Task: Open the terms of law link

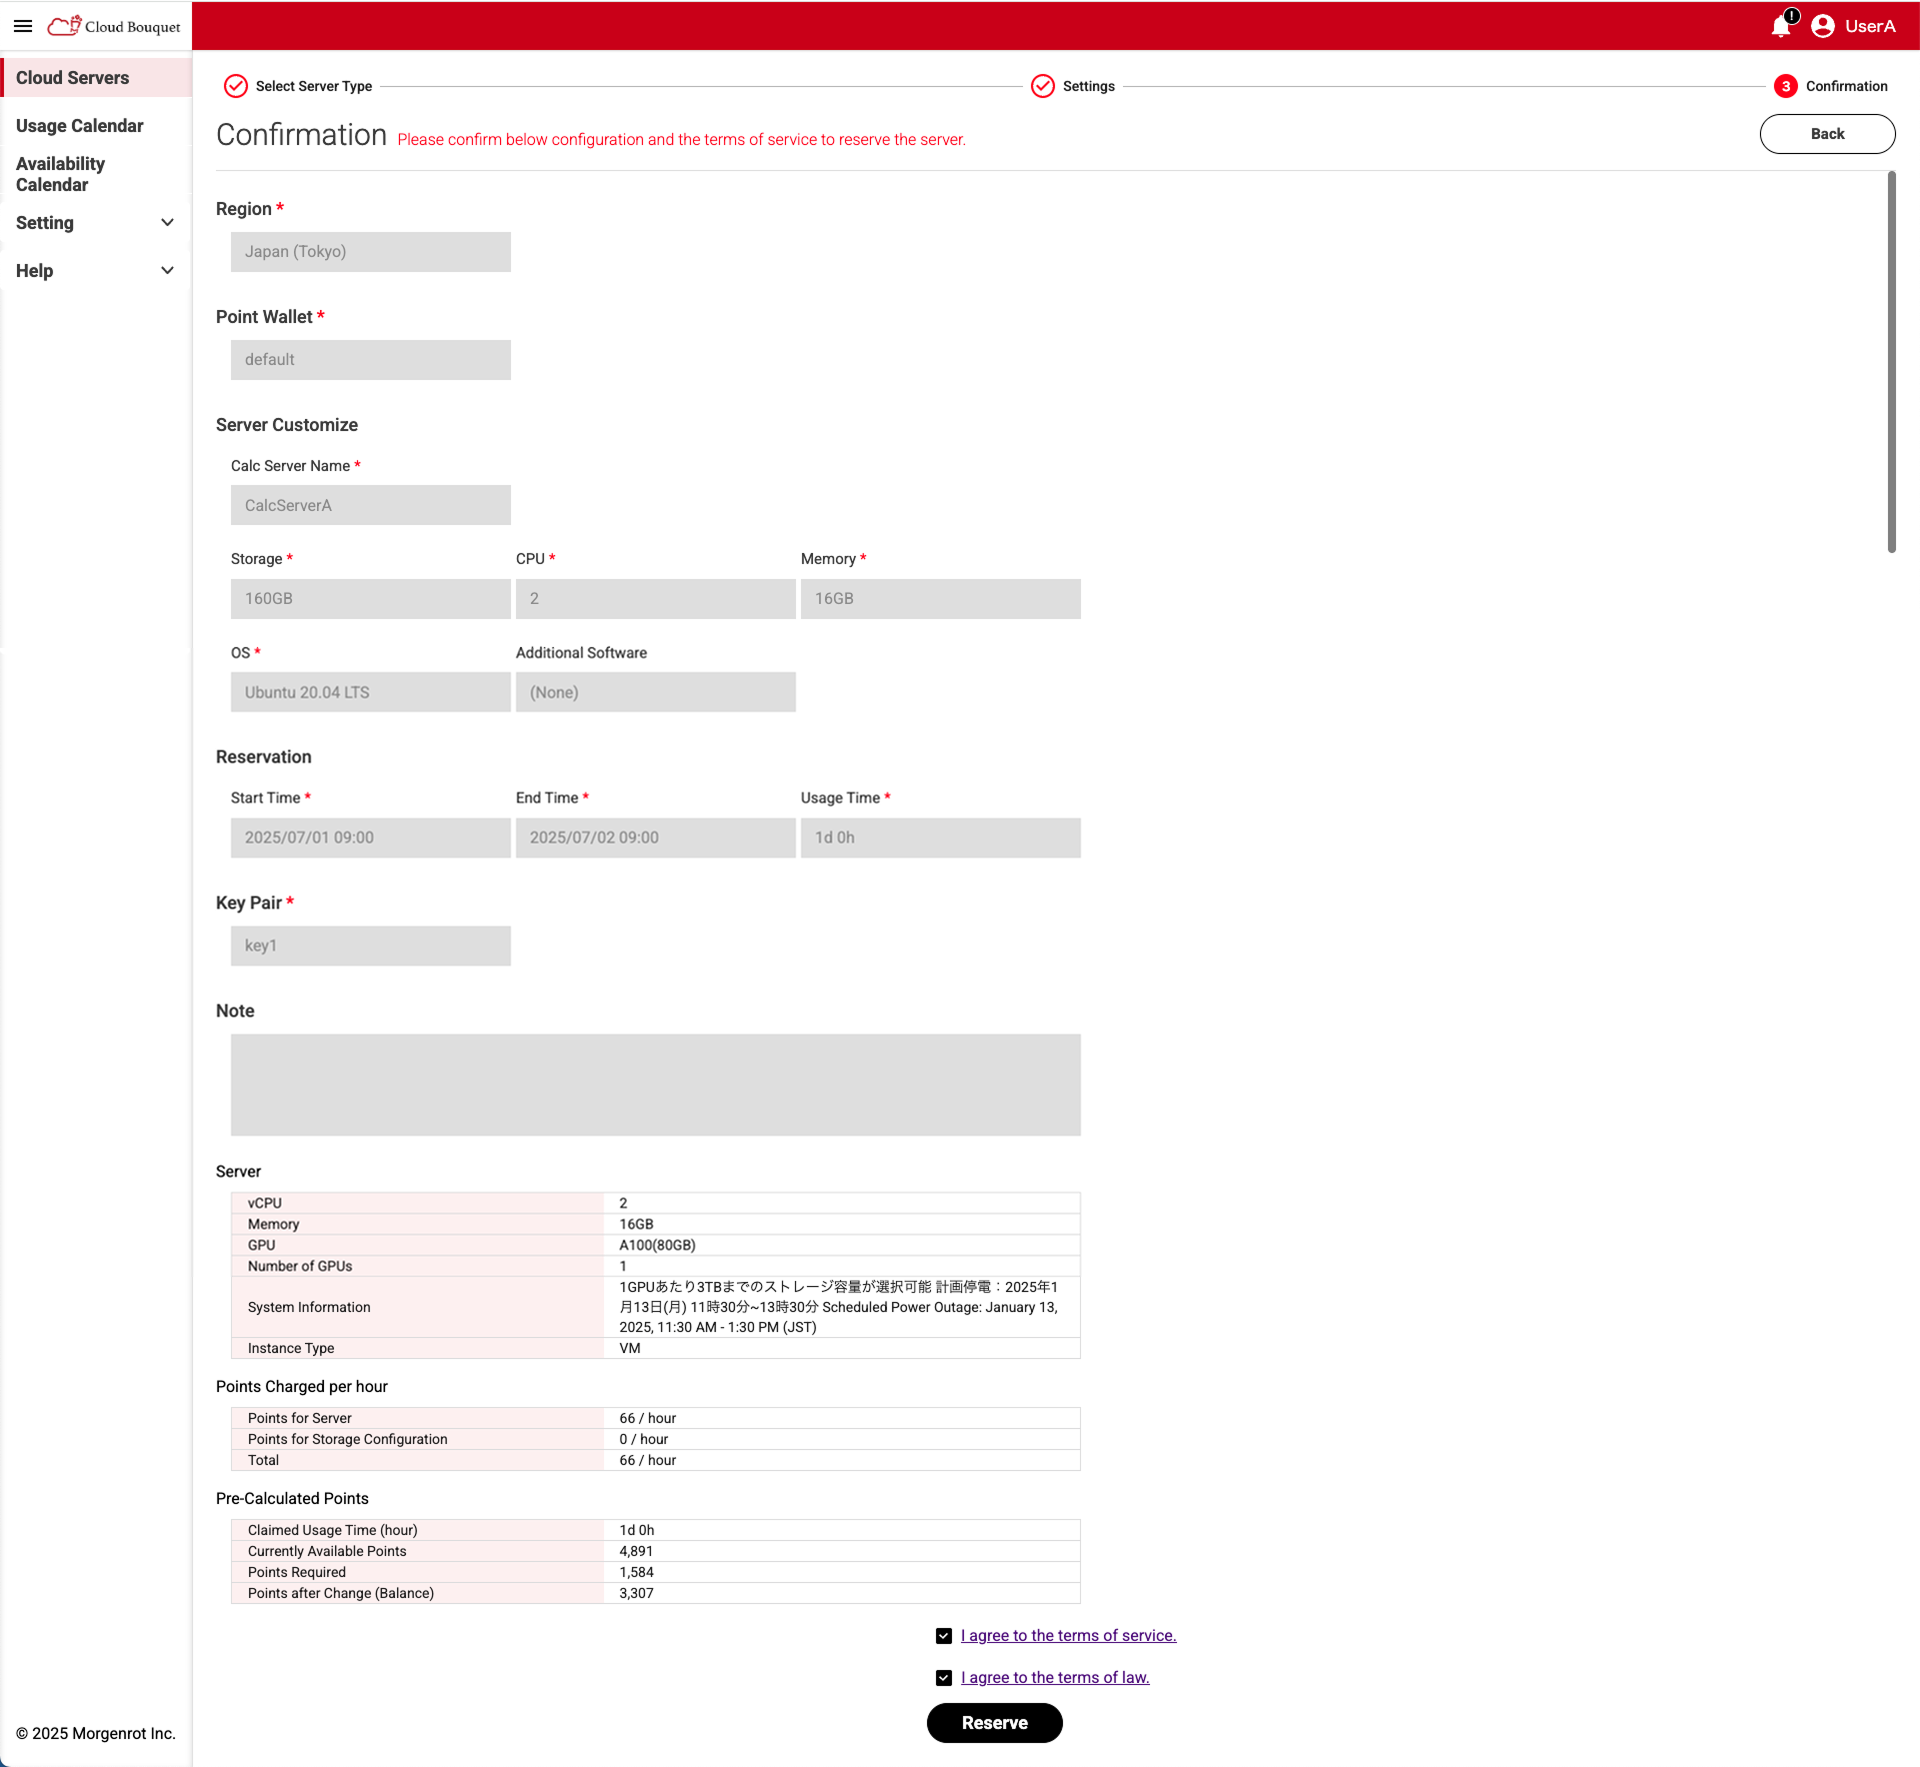Action: (1054, 1677)
